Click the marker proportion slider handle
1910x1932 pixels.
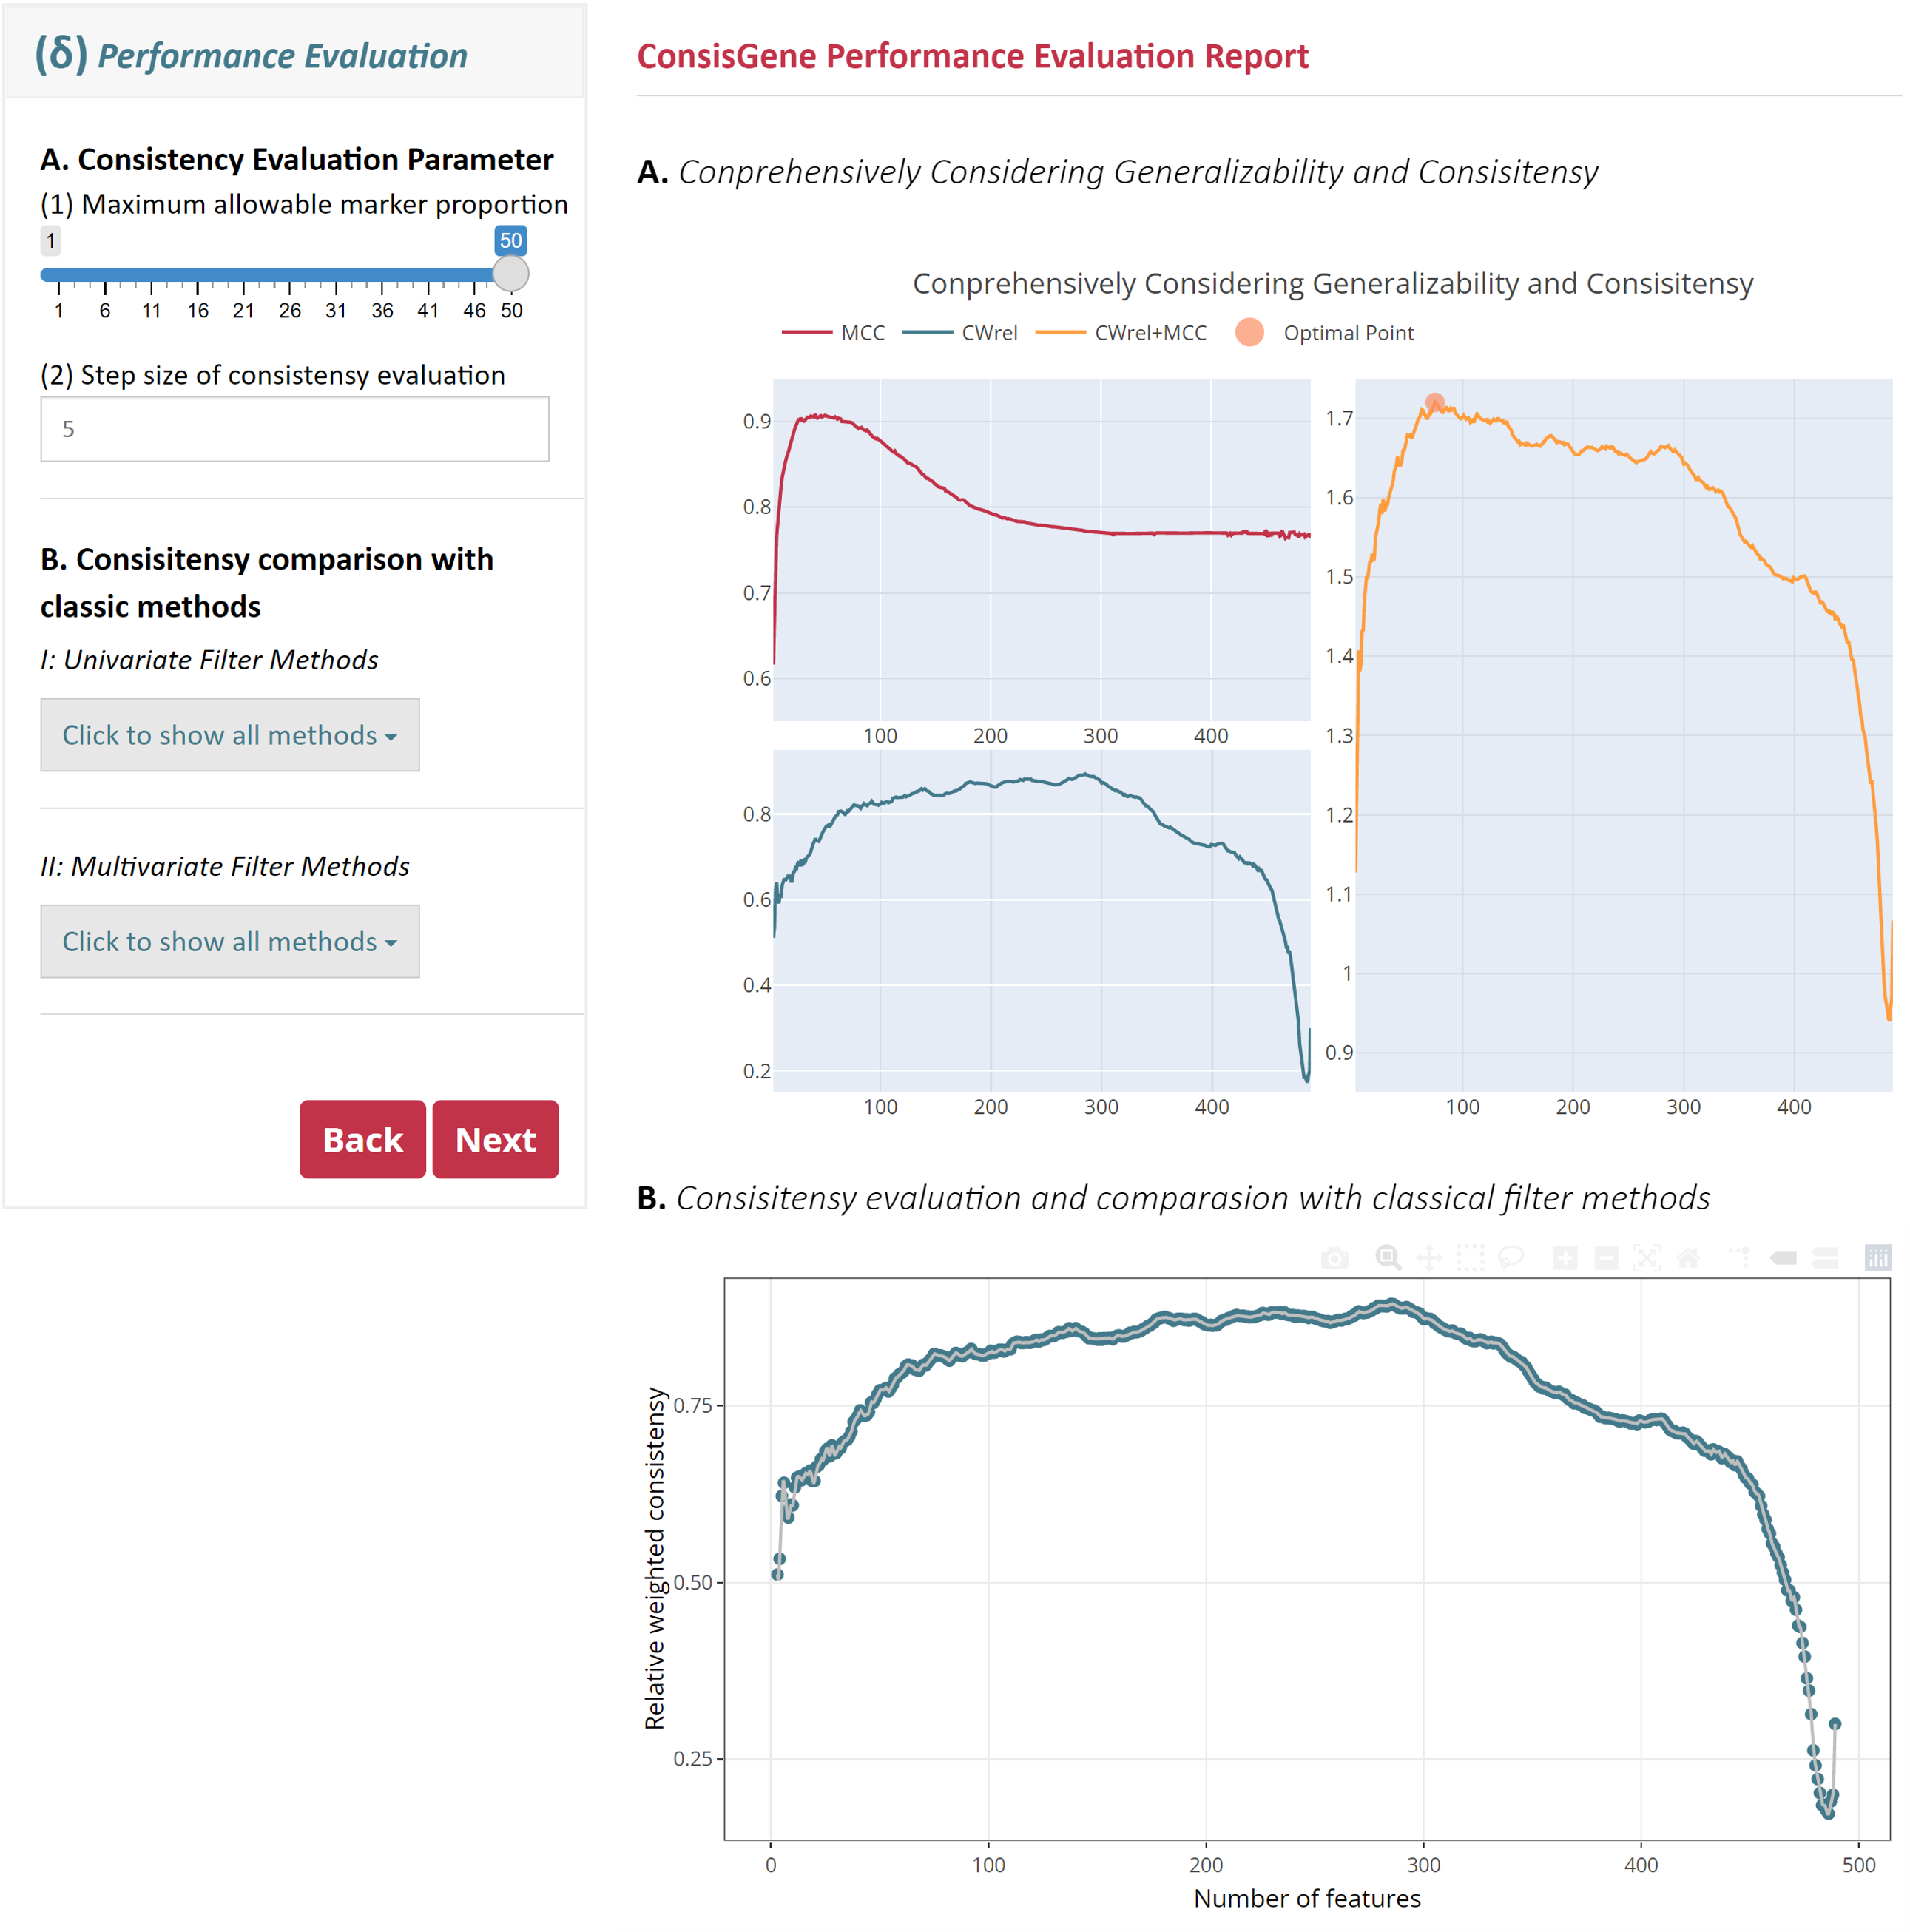click(511, 273)
